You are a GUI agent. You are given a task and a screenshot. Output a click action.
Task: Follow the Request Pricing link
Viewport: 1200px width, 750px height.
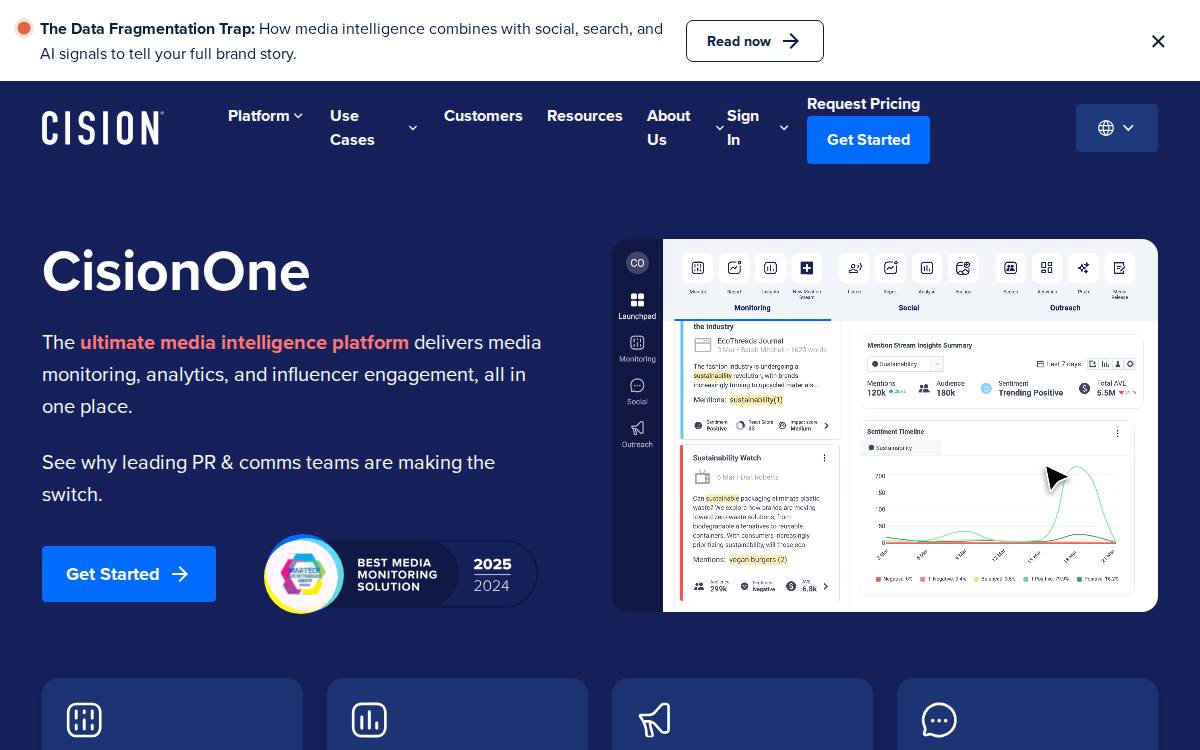pyautogui.click(x=863, y=104)
